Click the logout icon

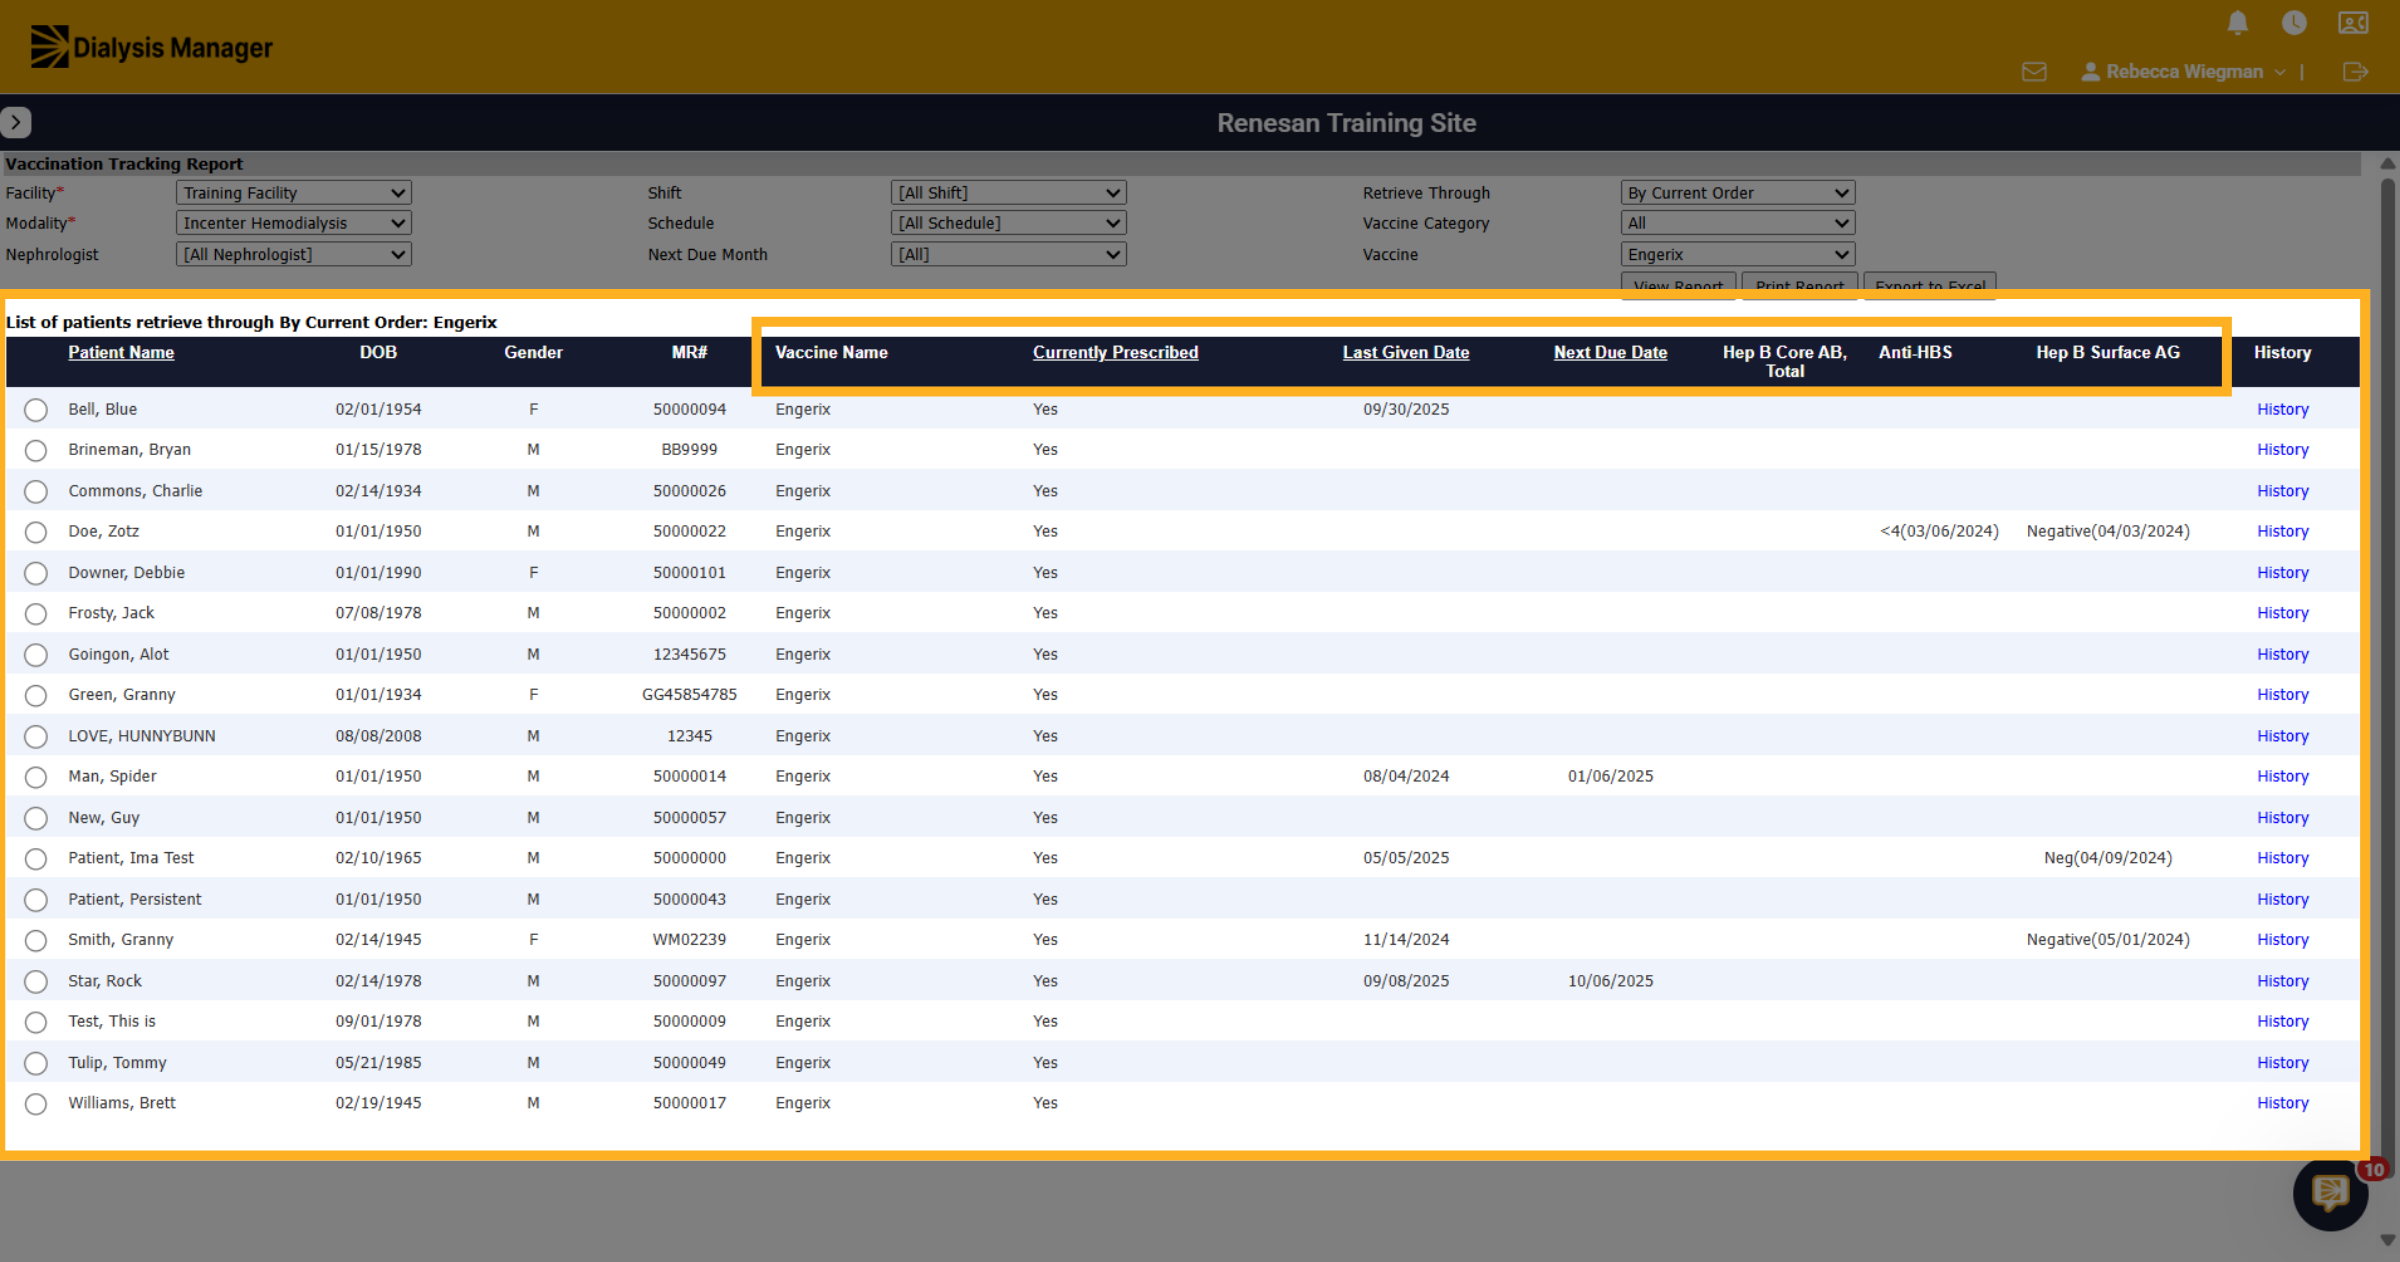[x=2355, y=72]
